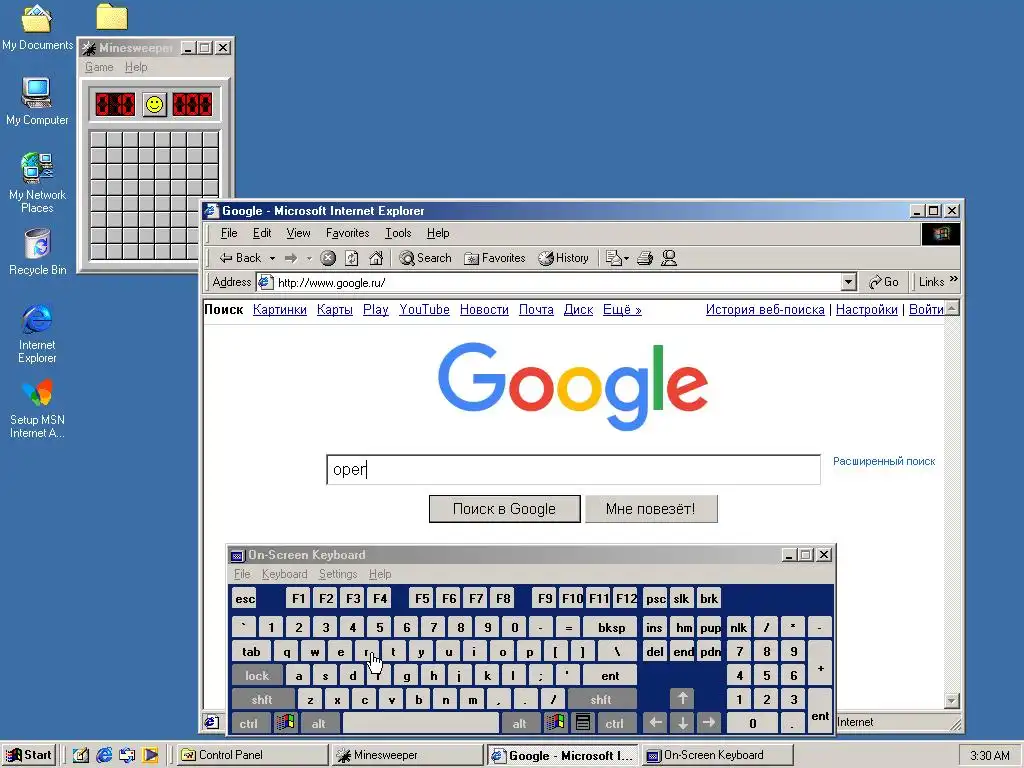Toggle the lock key on On-Screen Keyboard

tap(257, 675)
